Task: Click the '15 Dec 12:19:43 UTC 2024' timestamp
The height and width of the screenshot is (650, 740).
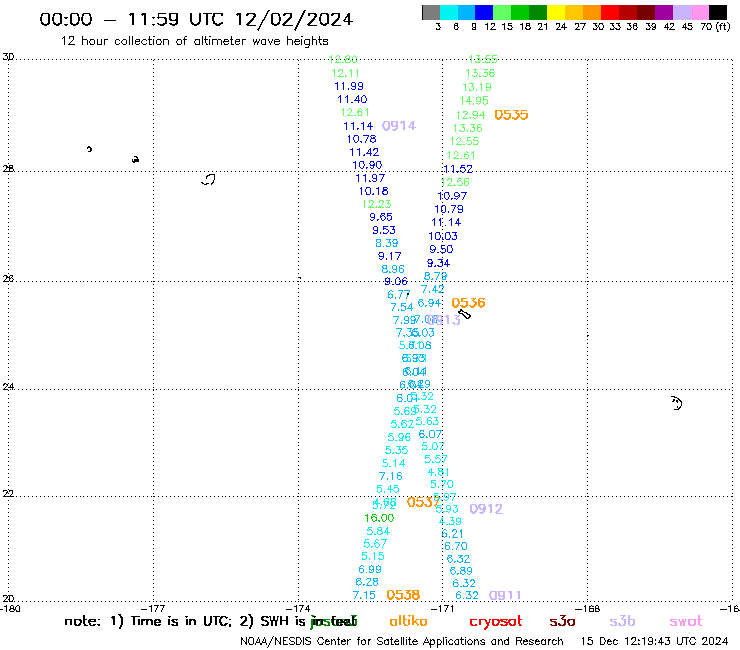Action: [654, 641]
